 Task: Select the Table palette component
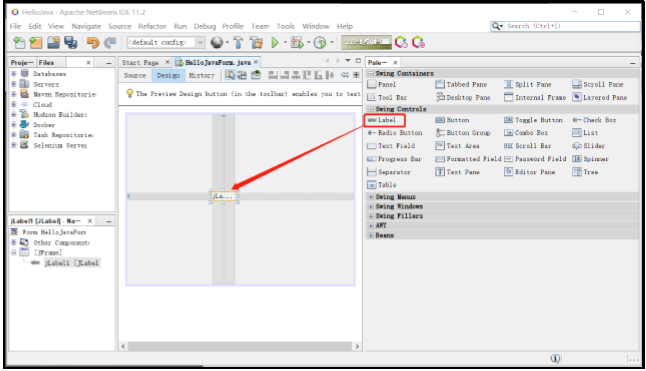382,185
